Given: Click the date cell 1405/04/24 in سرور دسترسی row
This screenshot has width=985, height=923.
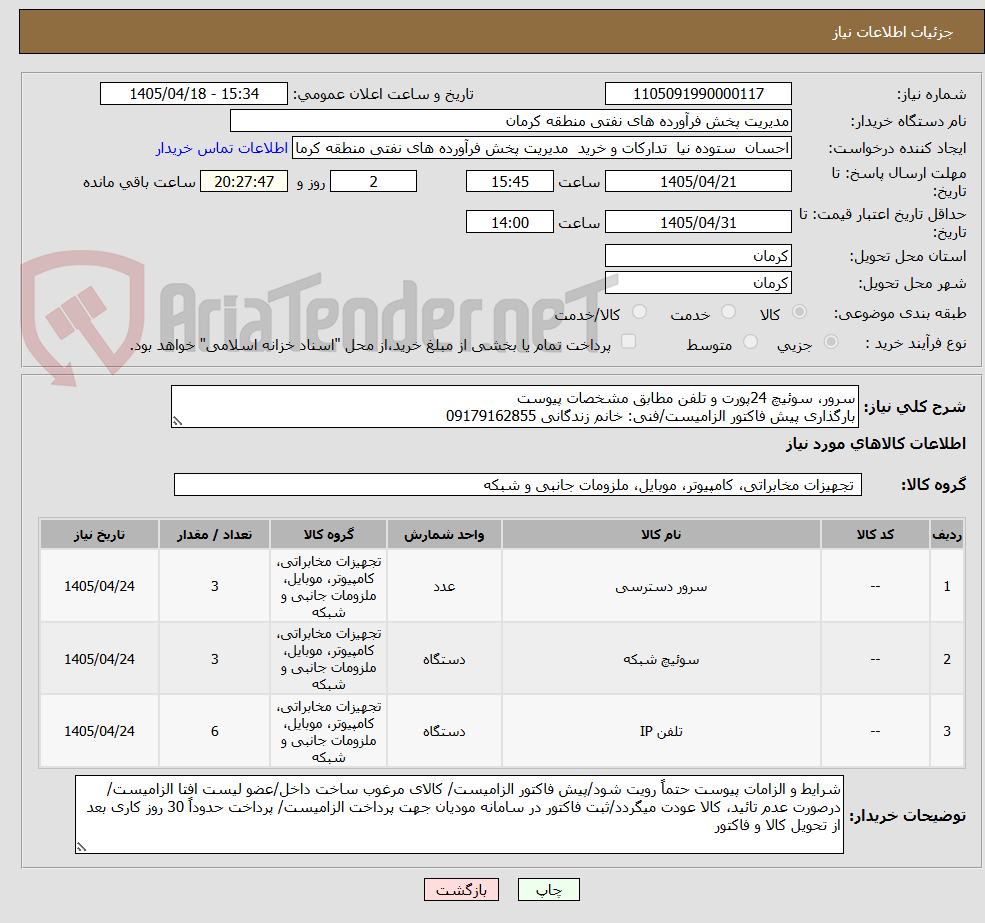Looking at the screenshot, I should [99, 586].
